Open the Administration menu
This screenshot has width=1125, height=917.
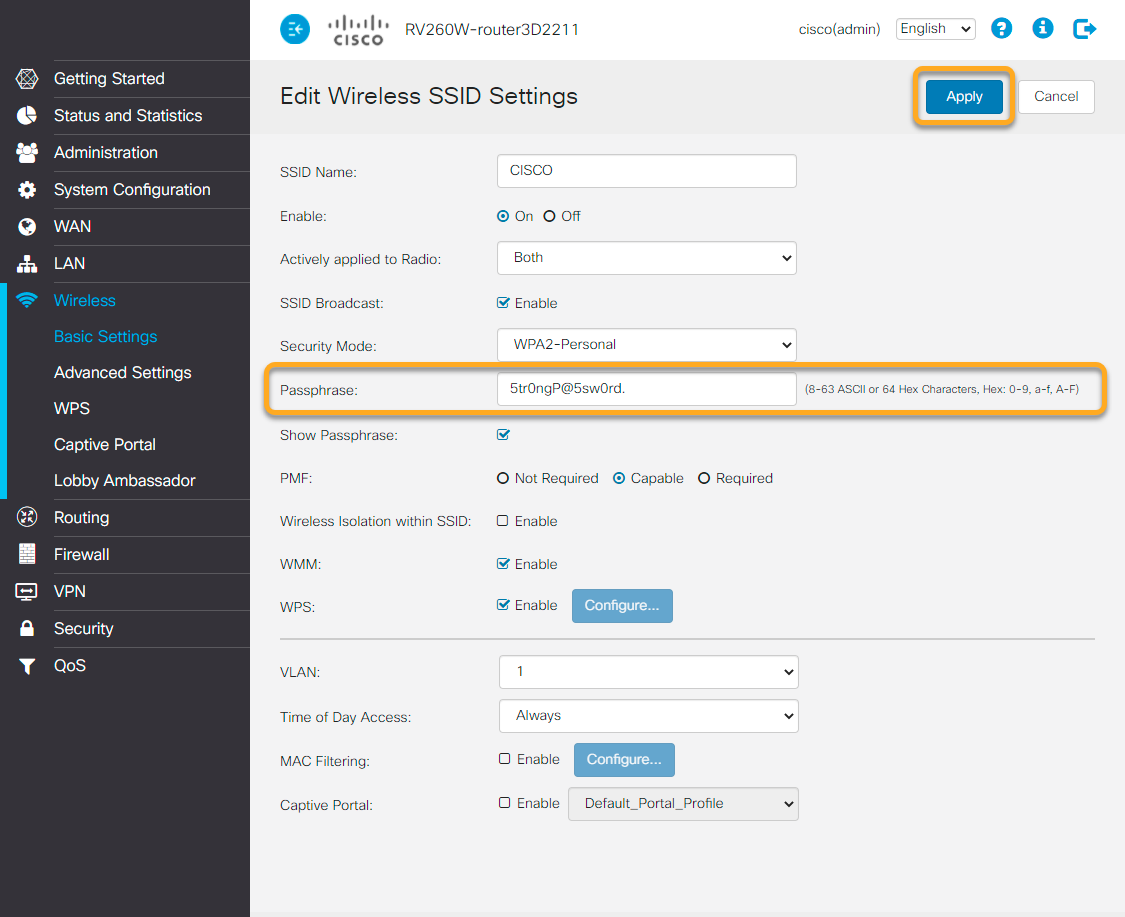tap(105, 153)
